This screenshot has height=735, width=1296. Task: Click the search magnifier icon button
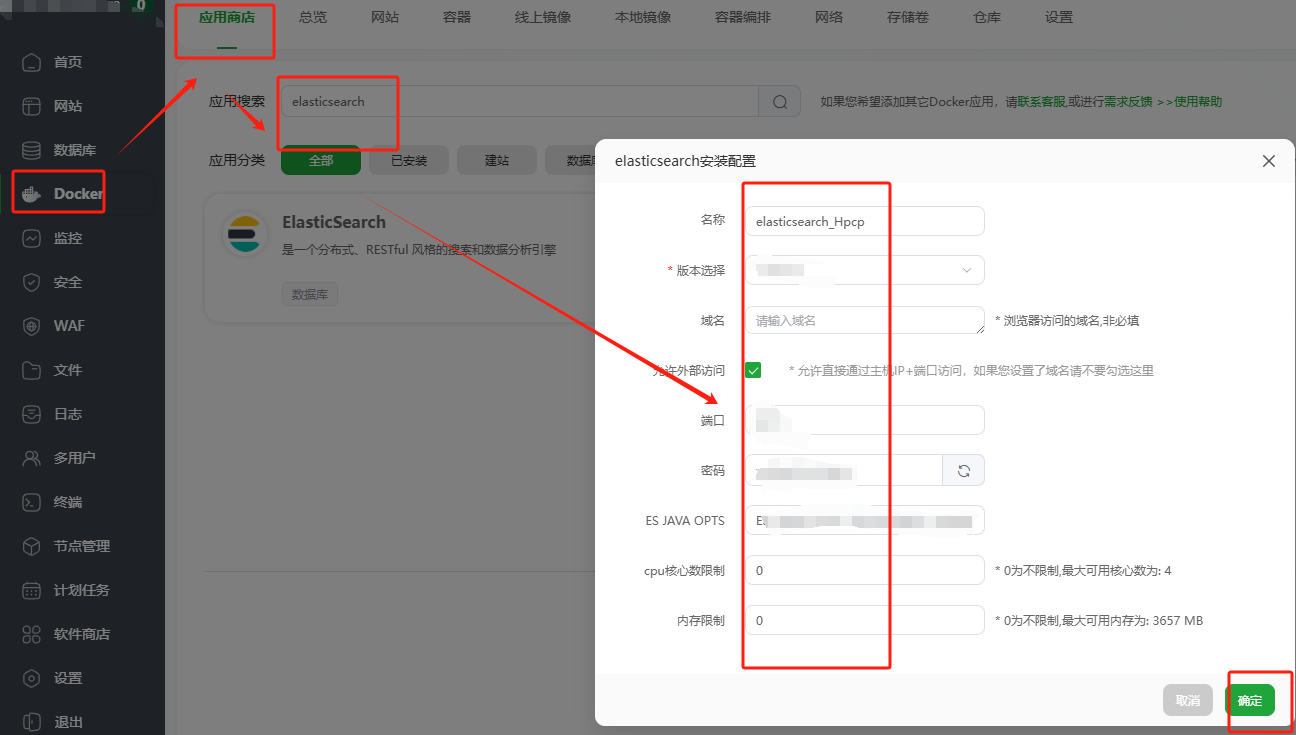[x=780, y=101]
